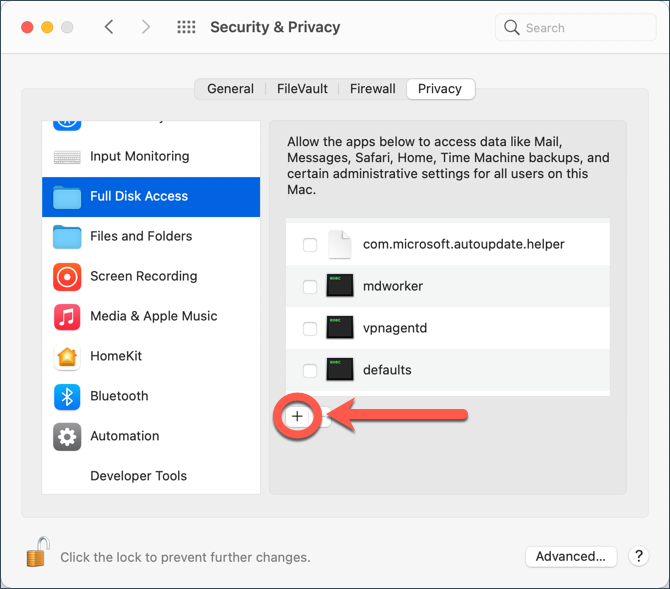
Task: Click the Advanced... button
Action: [x=571, y=556]
